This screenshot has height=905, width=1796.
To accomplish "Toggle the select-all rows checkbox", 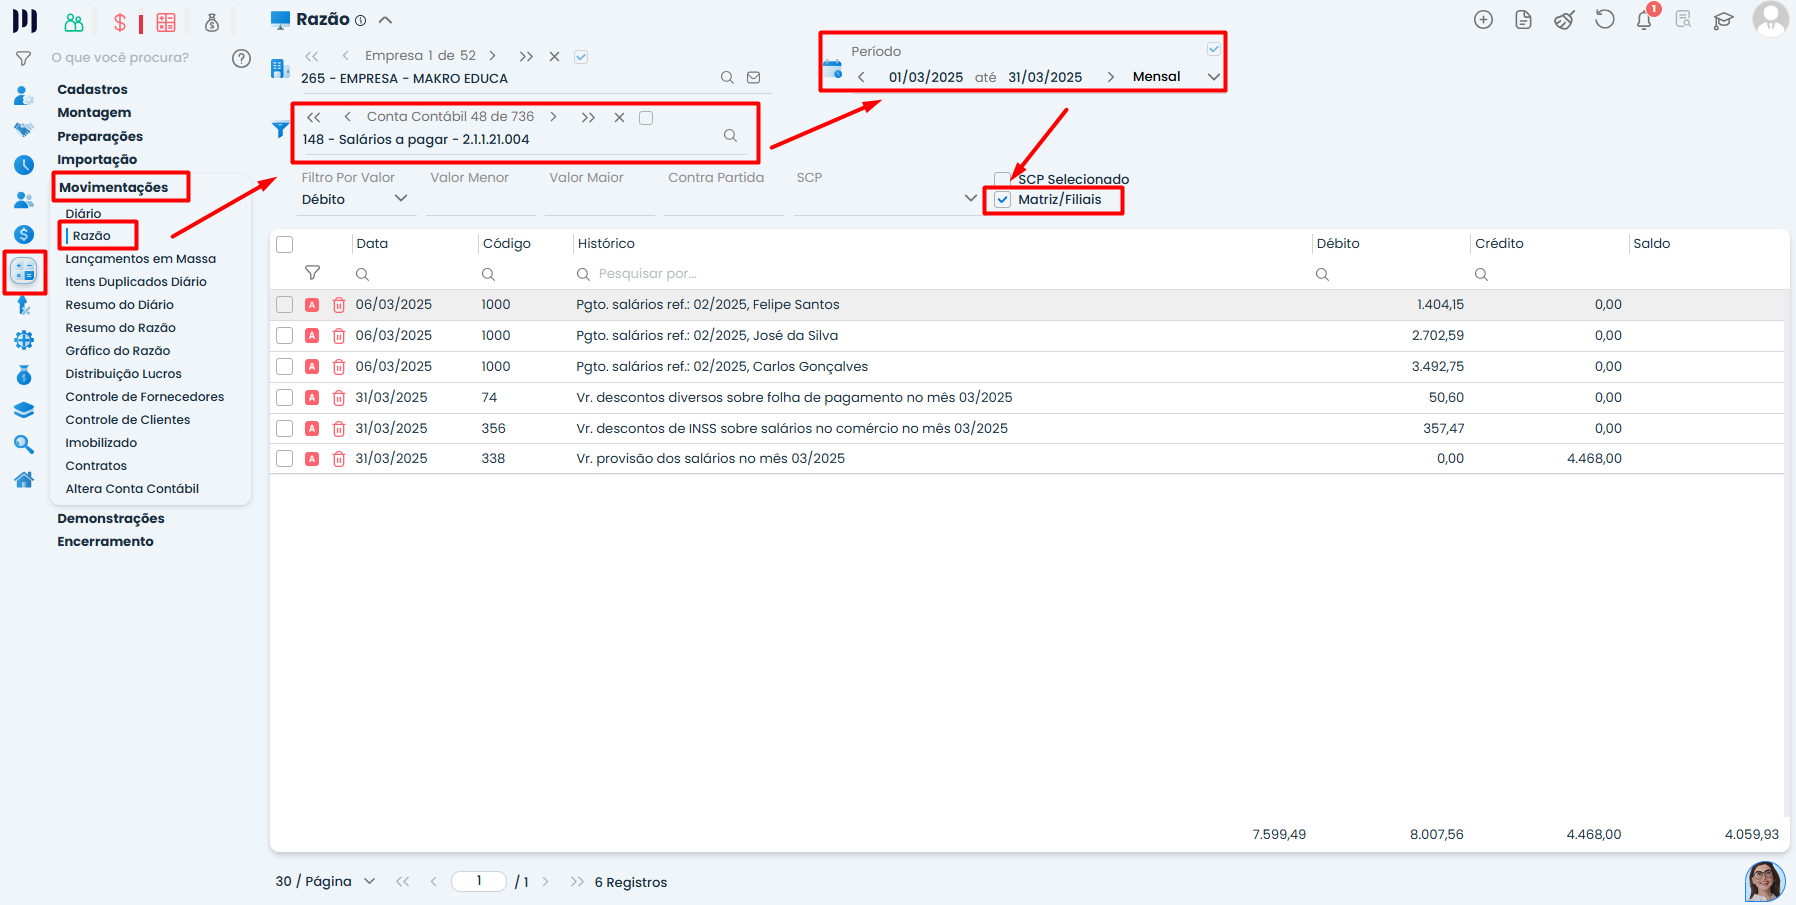I will [x=285, y=244].
